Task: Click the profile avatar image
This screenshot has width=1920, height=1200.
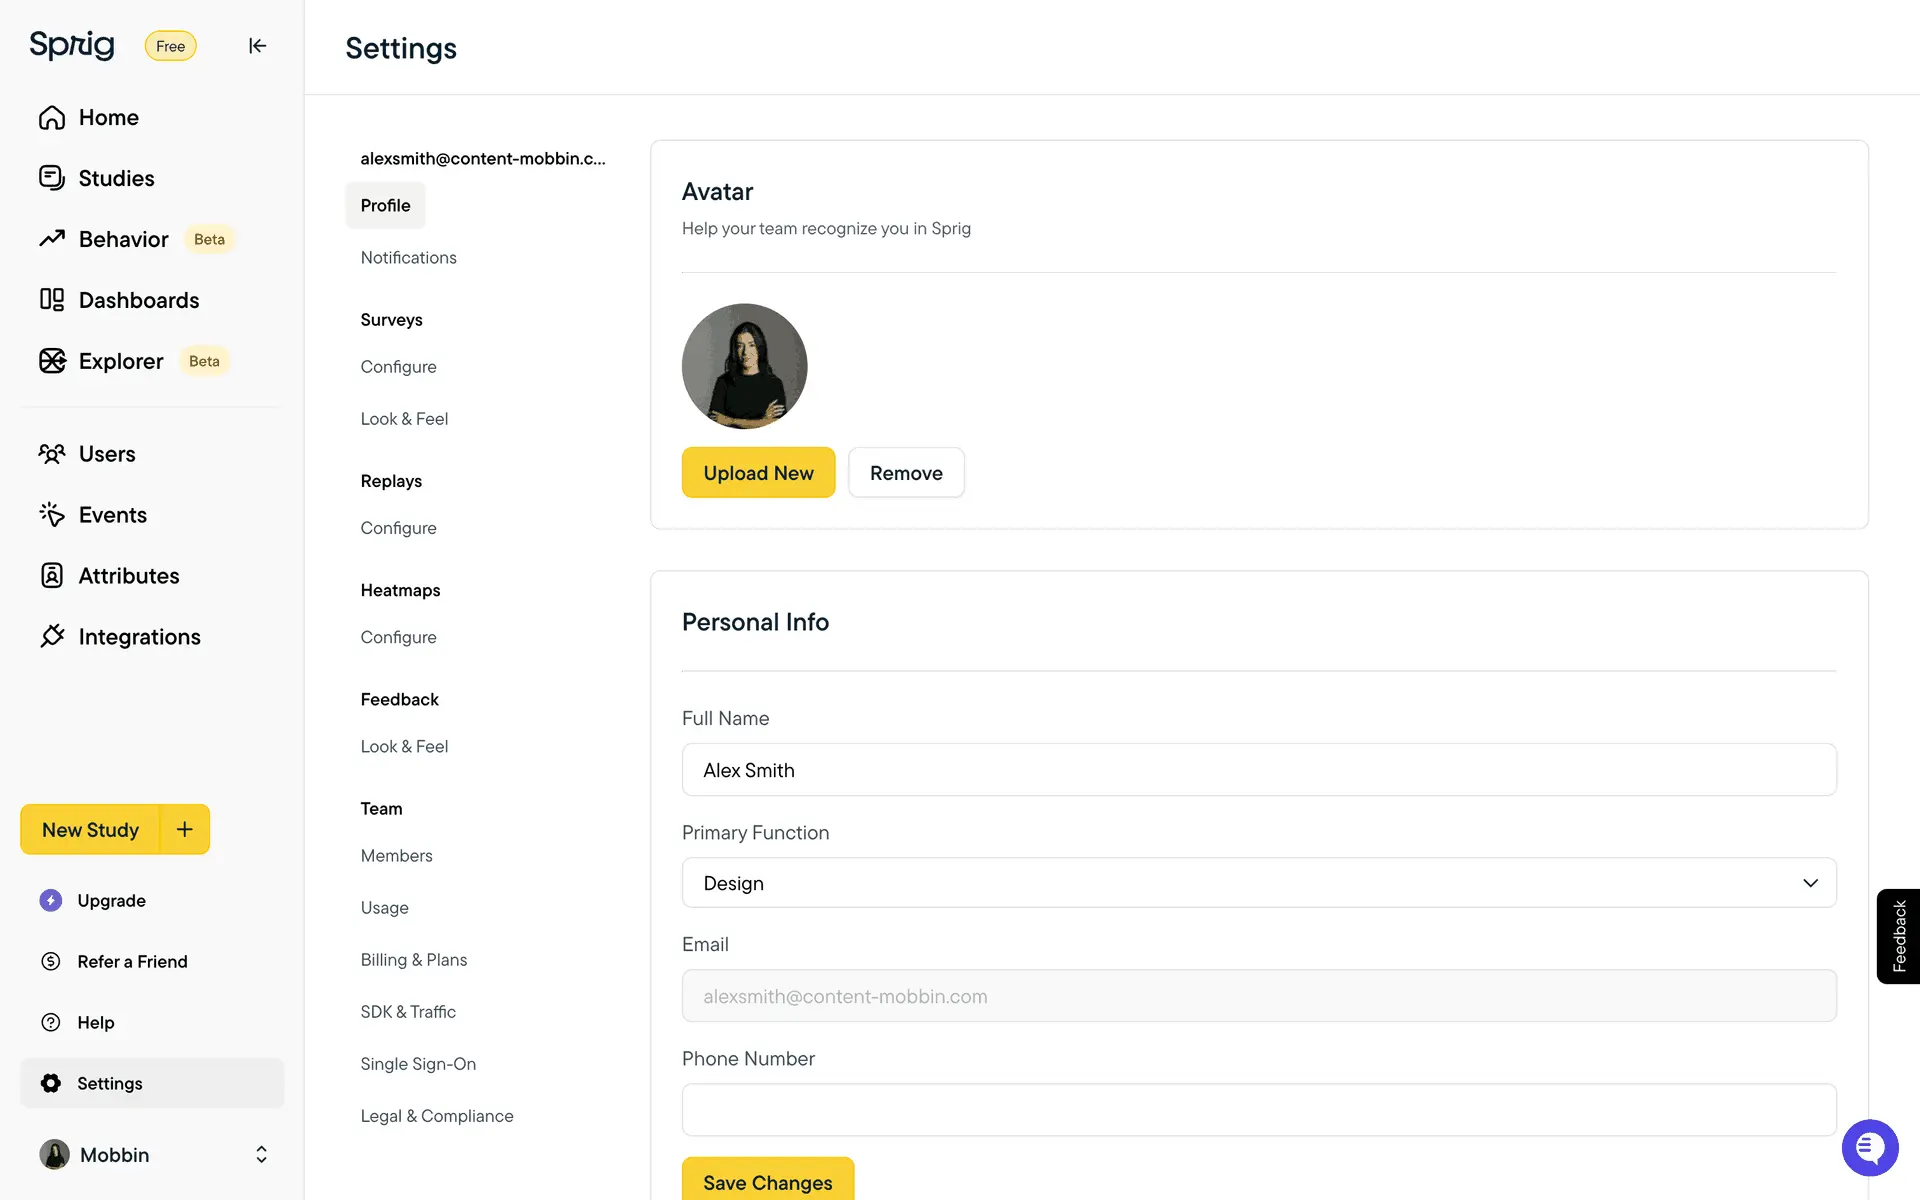Action: [744, 366]
